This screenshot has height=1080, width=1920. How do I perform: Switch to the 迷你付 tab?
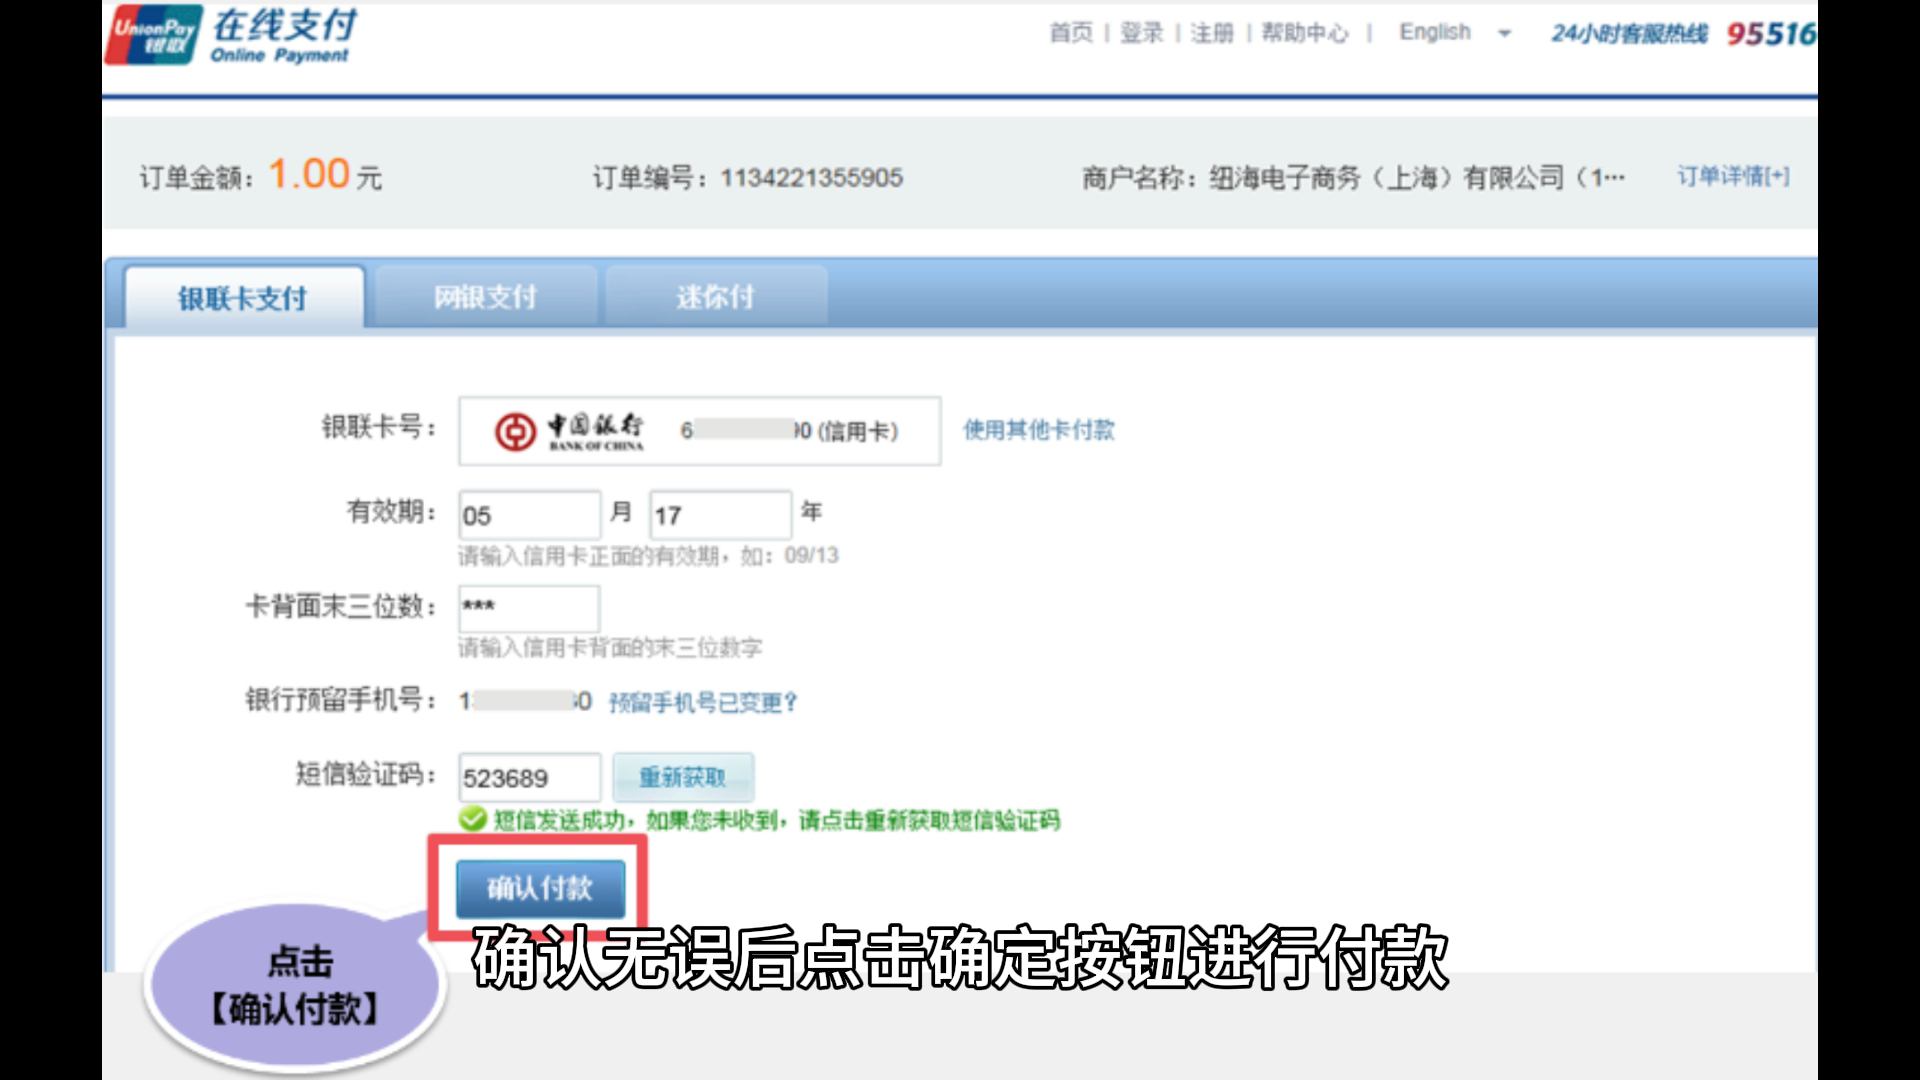point(715,297)
